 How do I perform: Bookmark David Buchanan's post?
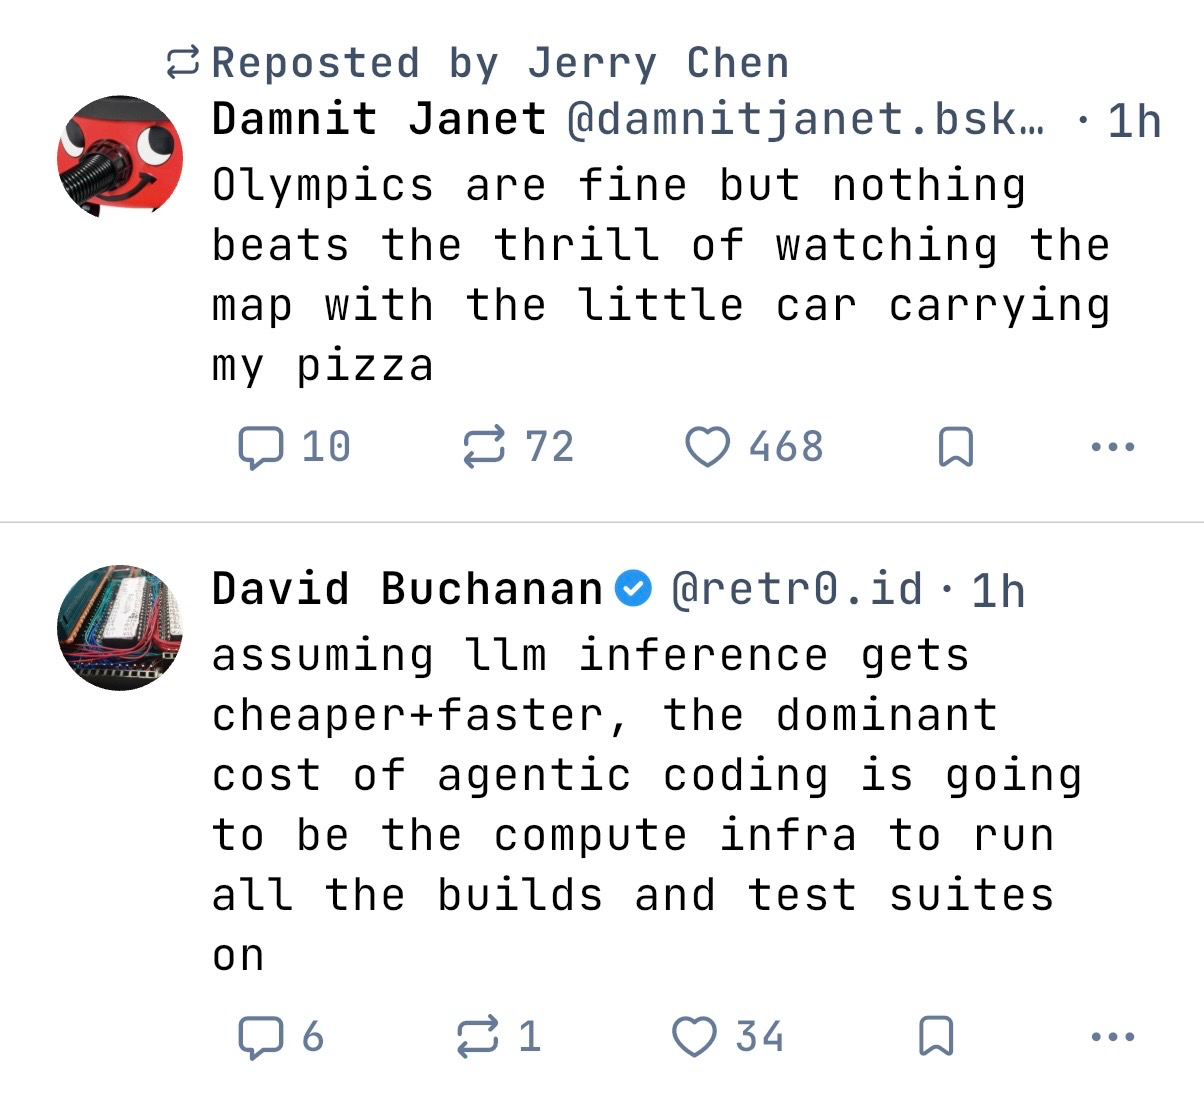(x=936, y=1037)
